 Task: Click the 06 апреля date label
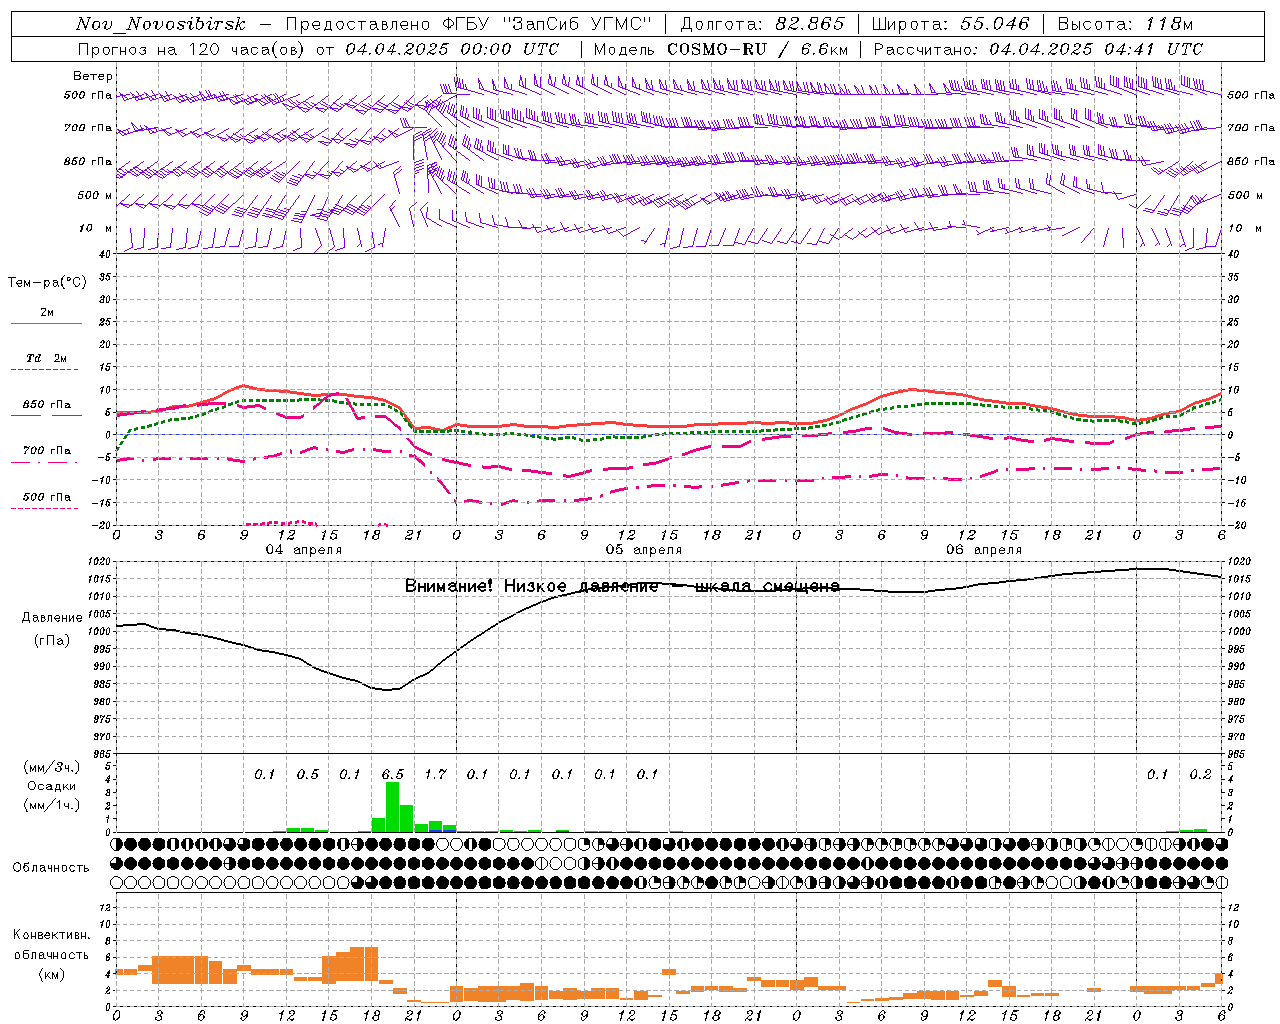984,550
